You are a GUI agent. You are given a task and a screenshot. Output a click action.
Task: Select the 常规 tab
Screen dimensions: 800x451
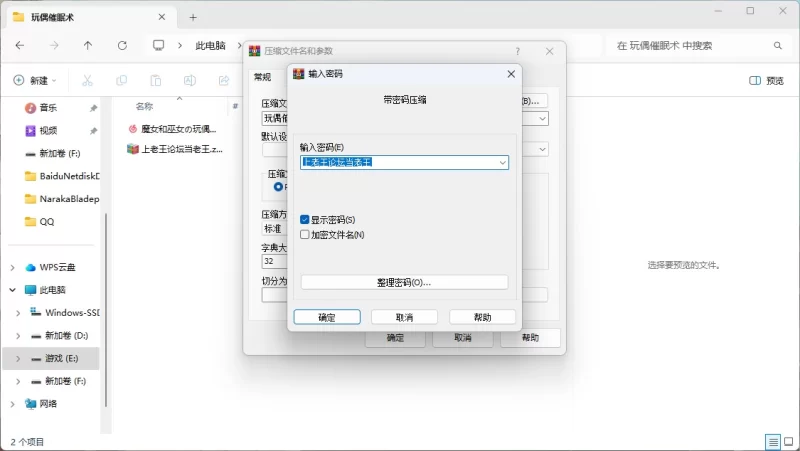tap(263, 77)
